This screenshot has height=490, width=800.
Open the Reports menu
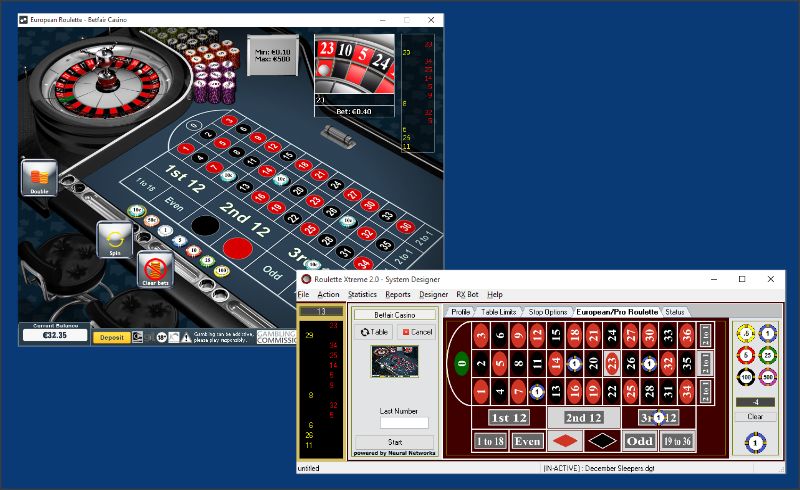click(x=398, y=295)
